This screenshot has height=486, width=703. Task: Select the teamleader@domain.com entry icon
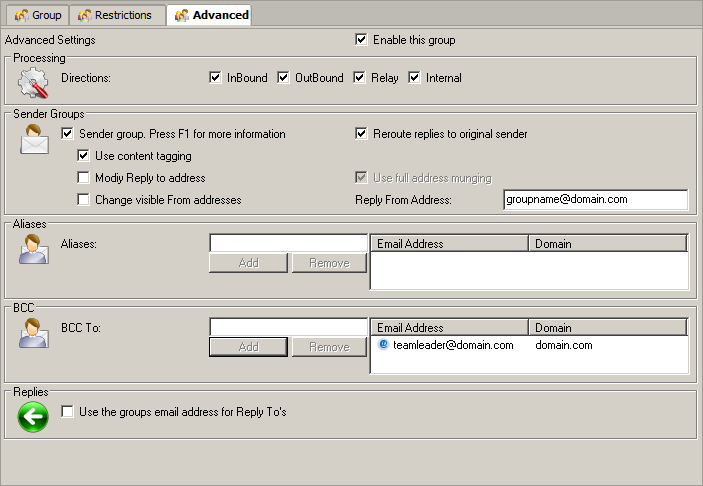pyautogui.click(x=384, y=345)
